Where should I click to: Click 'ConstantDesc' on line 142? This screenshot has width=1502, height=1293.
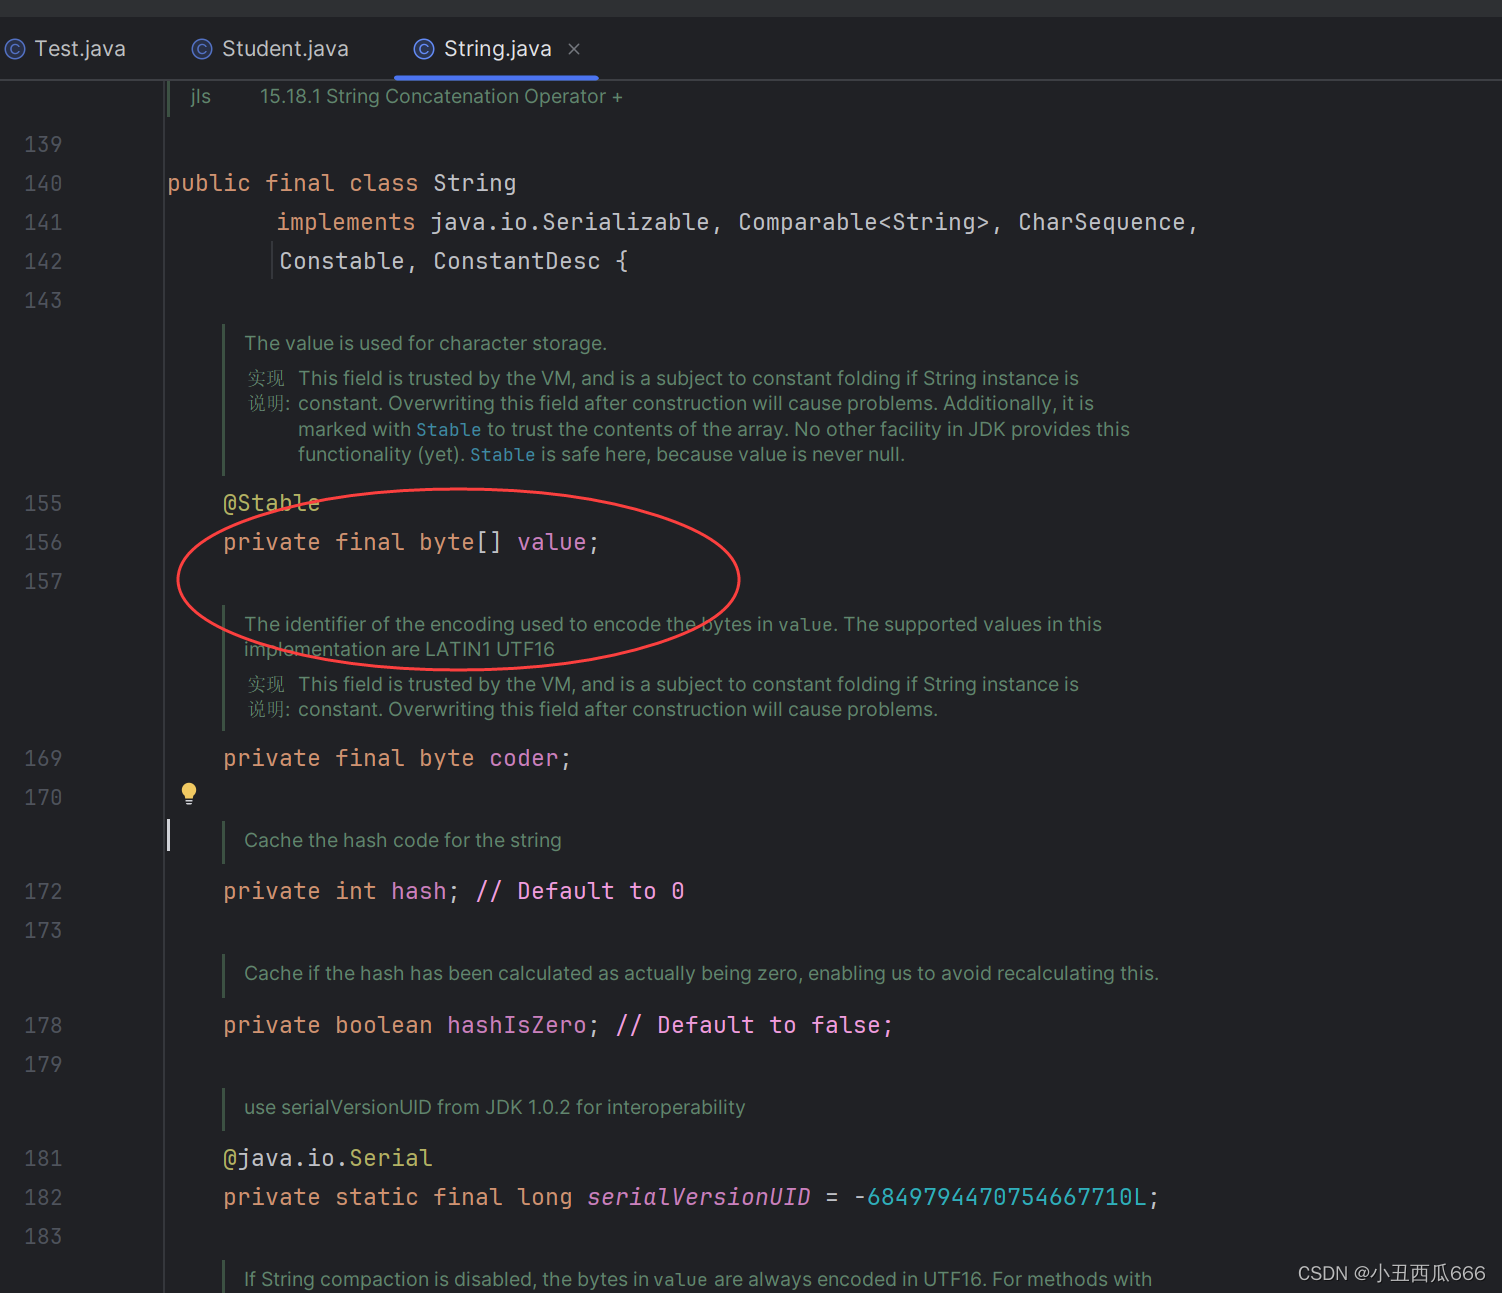[x=517, y=261]
